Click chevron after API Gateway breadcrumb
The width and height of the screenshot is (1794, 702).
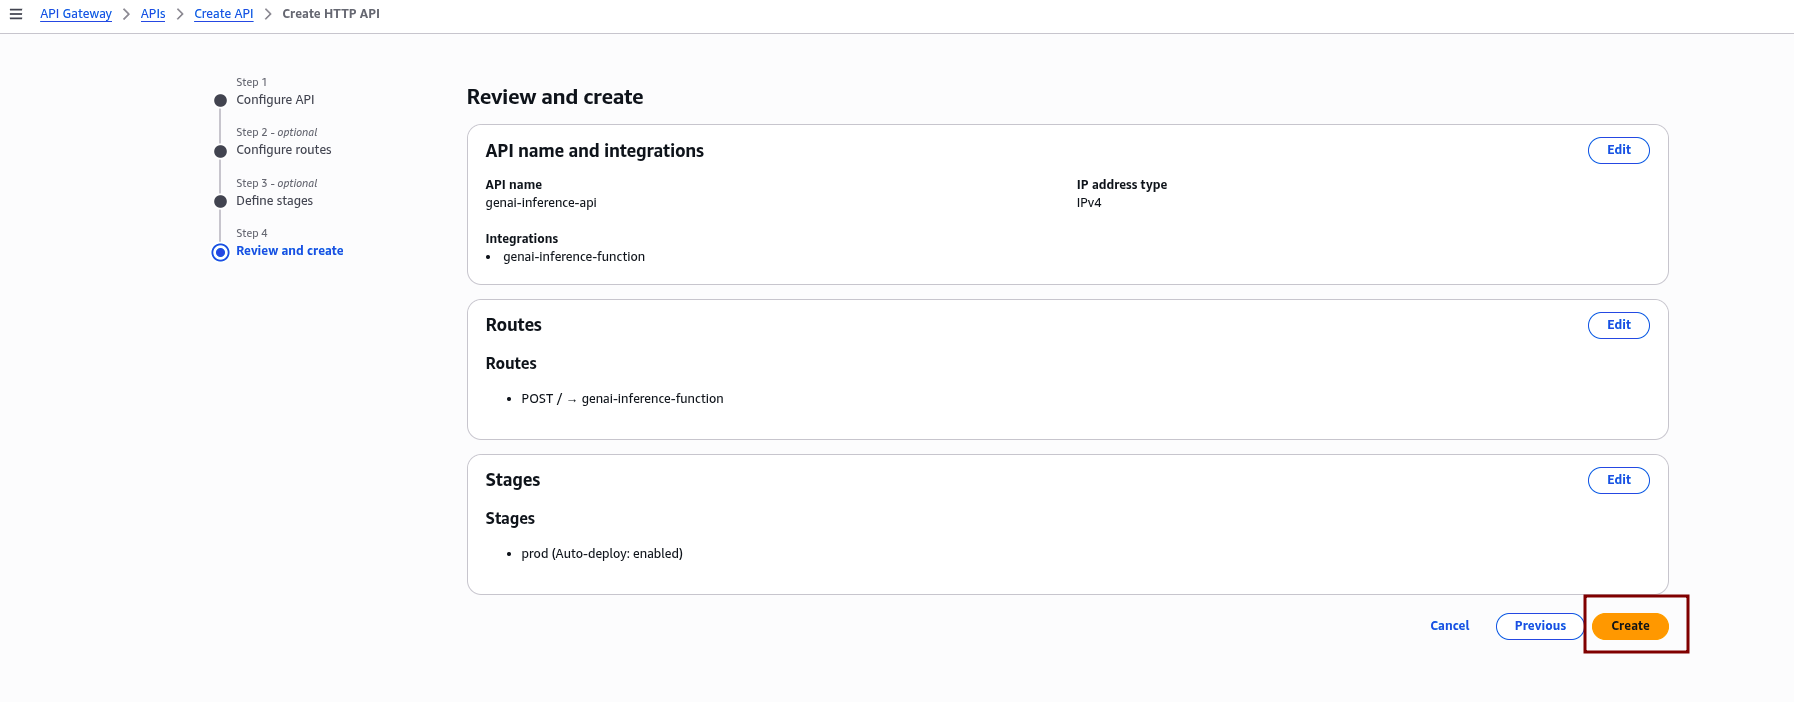point(127,14)
